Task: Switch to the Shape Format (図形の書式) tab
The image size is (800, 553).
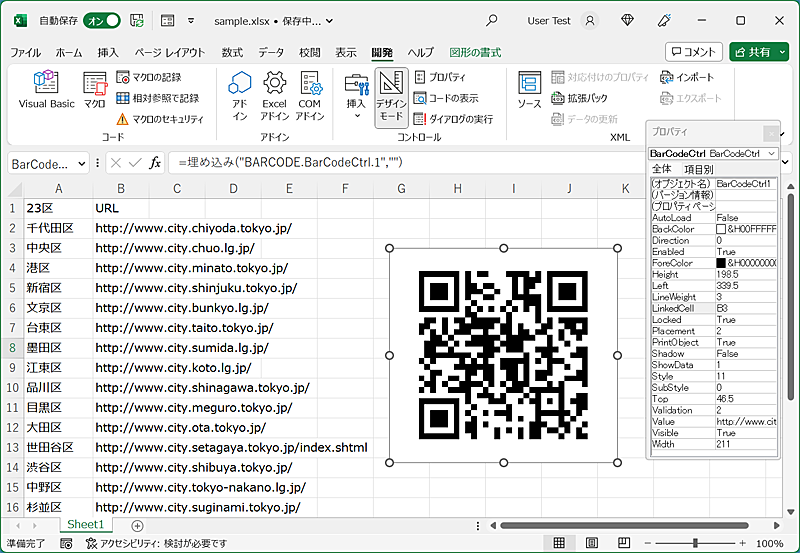Action: [475, 53]
